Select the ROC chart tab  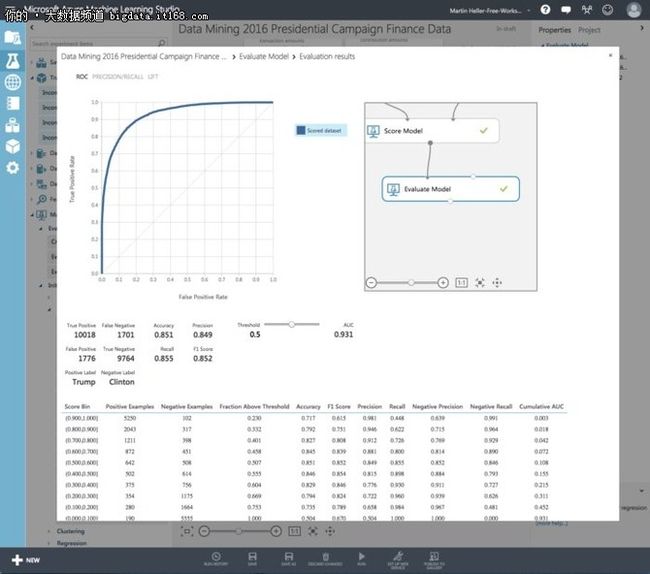tap(82, 77)
